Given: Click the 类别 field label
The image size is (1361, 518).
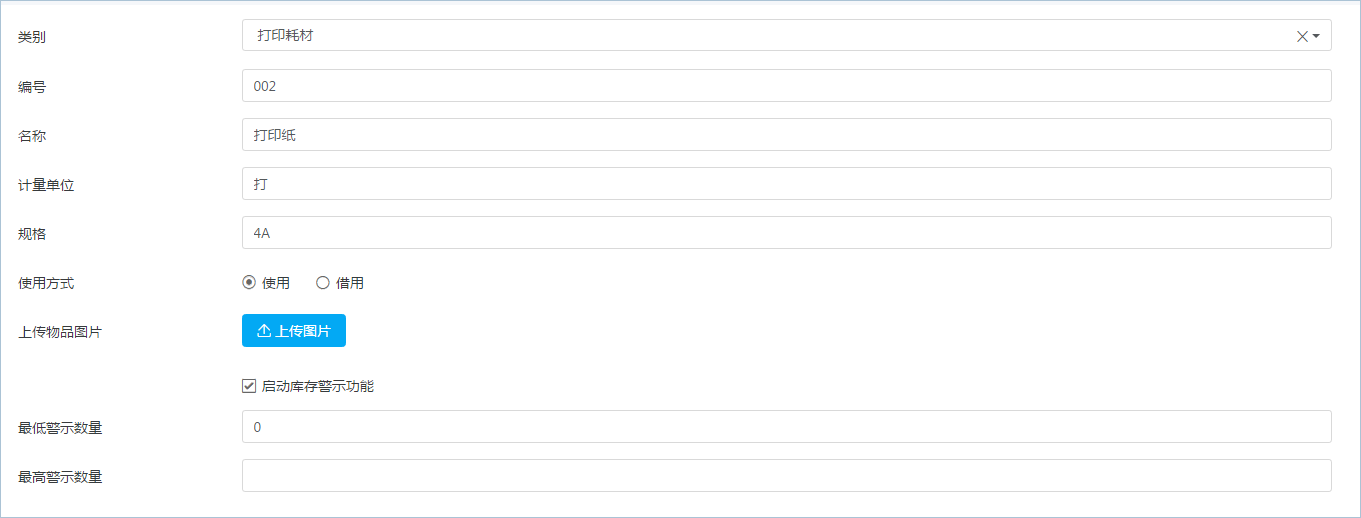Looking at the screenshot, I should point(32,38).
